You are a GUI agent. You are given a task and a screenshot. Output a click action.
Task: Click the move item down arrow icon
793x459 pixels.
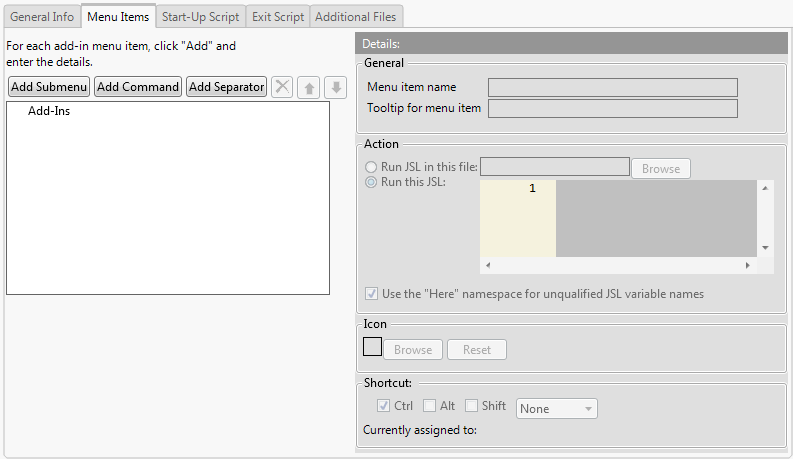pyautogui.click(x=335, y=87)
